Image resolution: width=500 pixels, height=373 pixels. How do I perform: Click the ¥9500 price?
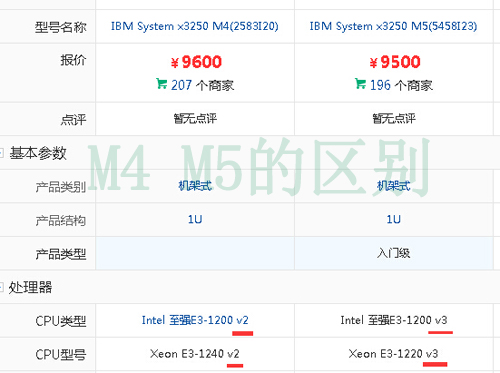[395, 62]
